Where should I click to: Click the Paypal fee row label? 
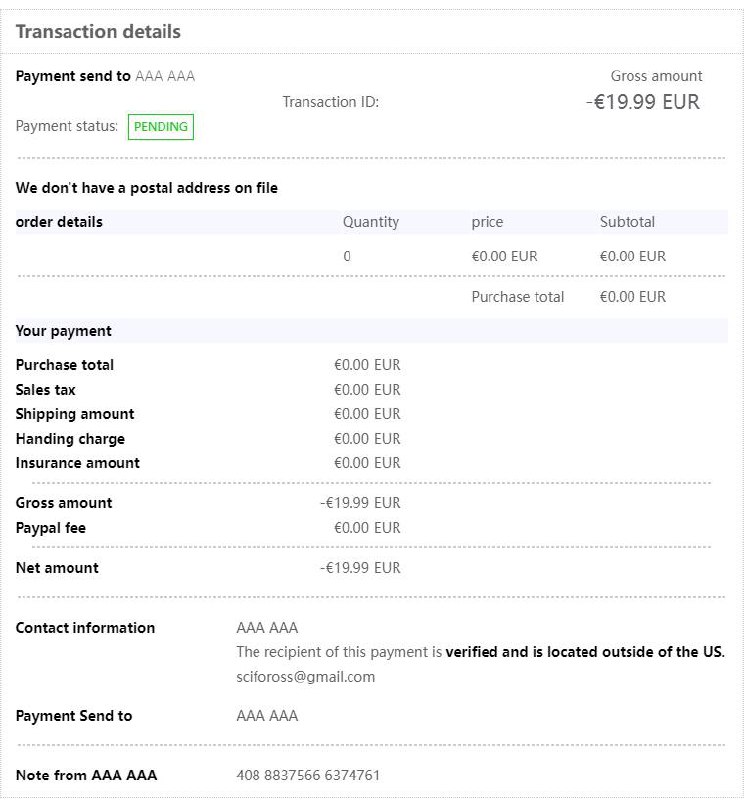point(51,528)
